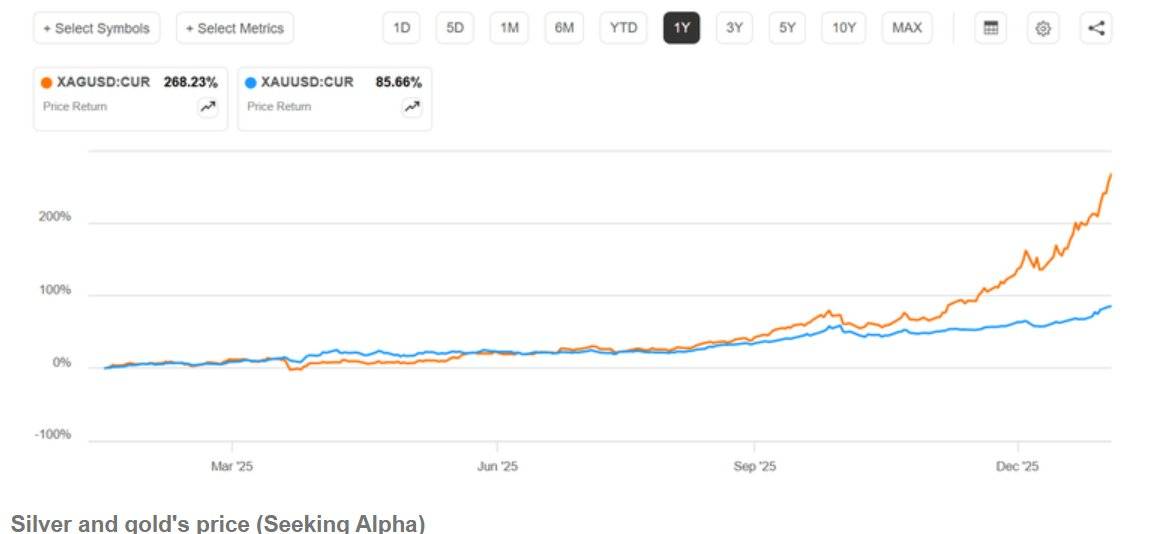1152x534 pixels.
Task: Switch chart to YTD range
Action: coord(623,28)
